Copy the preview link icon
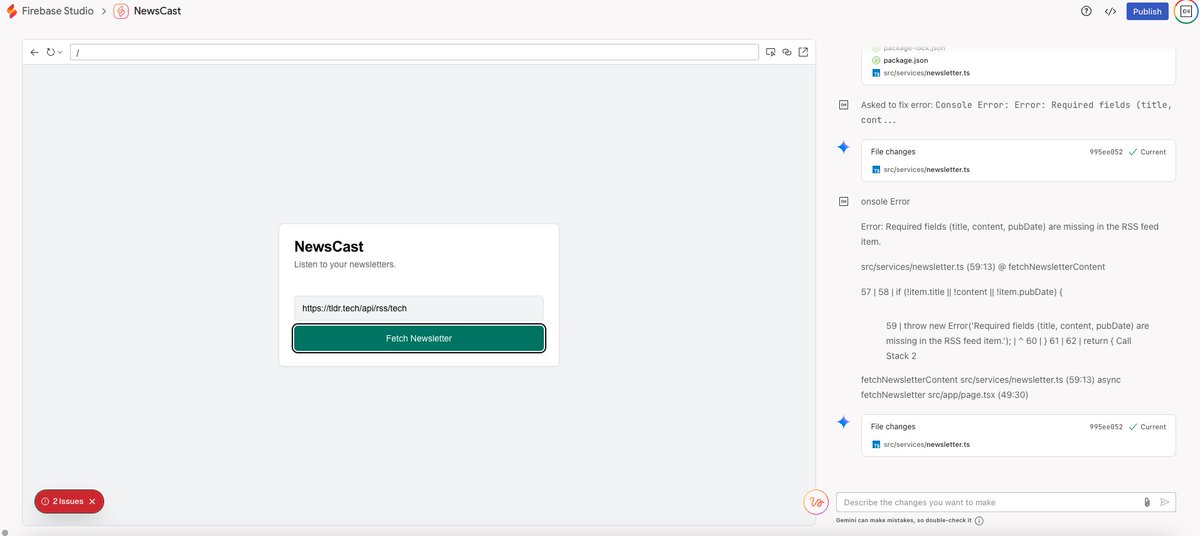This screenshot has width=1200, height=536. tap(787, 52)
